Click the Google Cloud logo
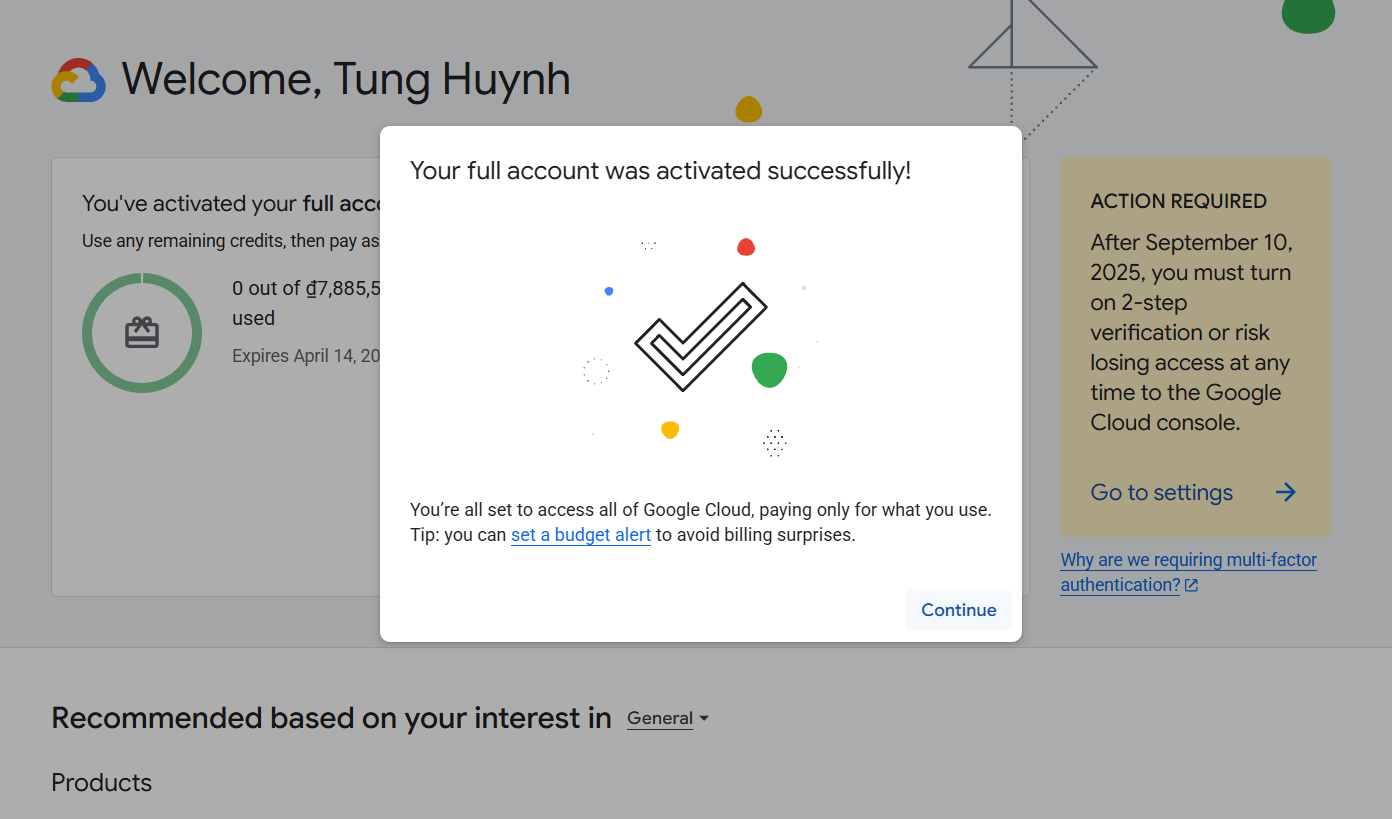The height and width of the screenshot is (819, 1392). [x=79, y=81]
